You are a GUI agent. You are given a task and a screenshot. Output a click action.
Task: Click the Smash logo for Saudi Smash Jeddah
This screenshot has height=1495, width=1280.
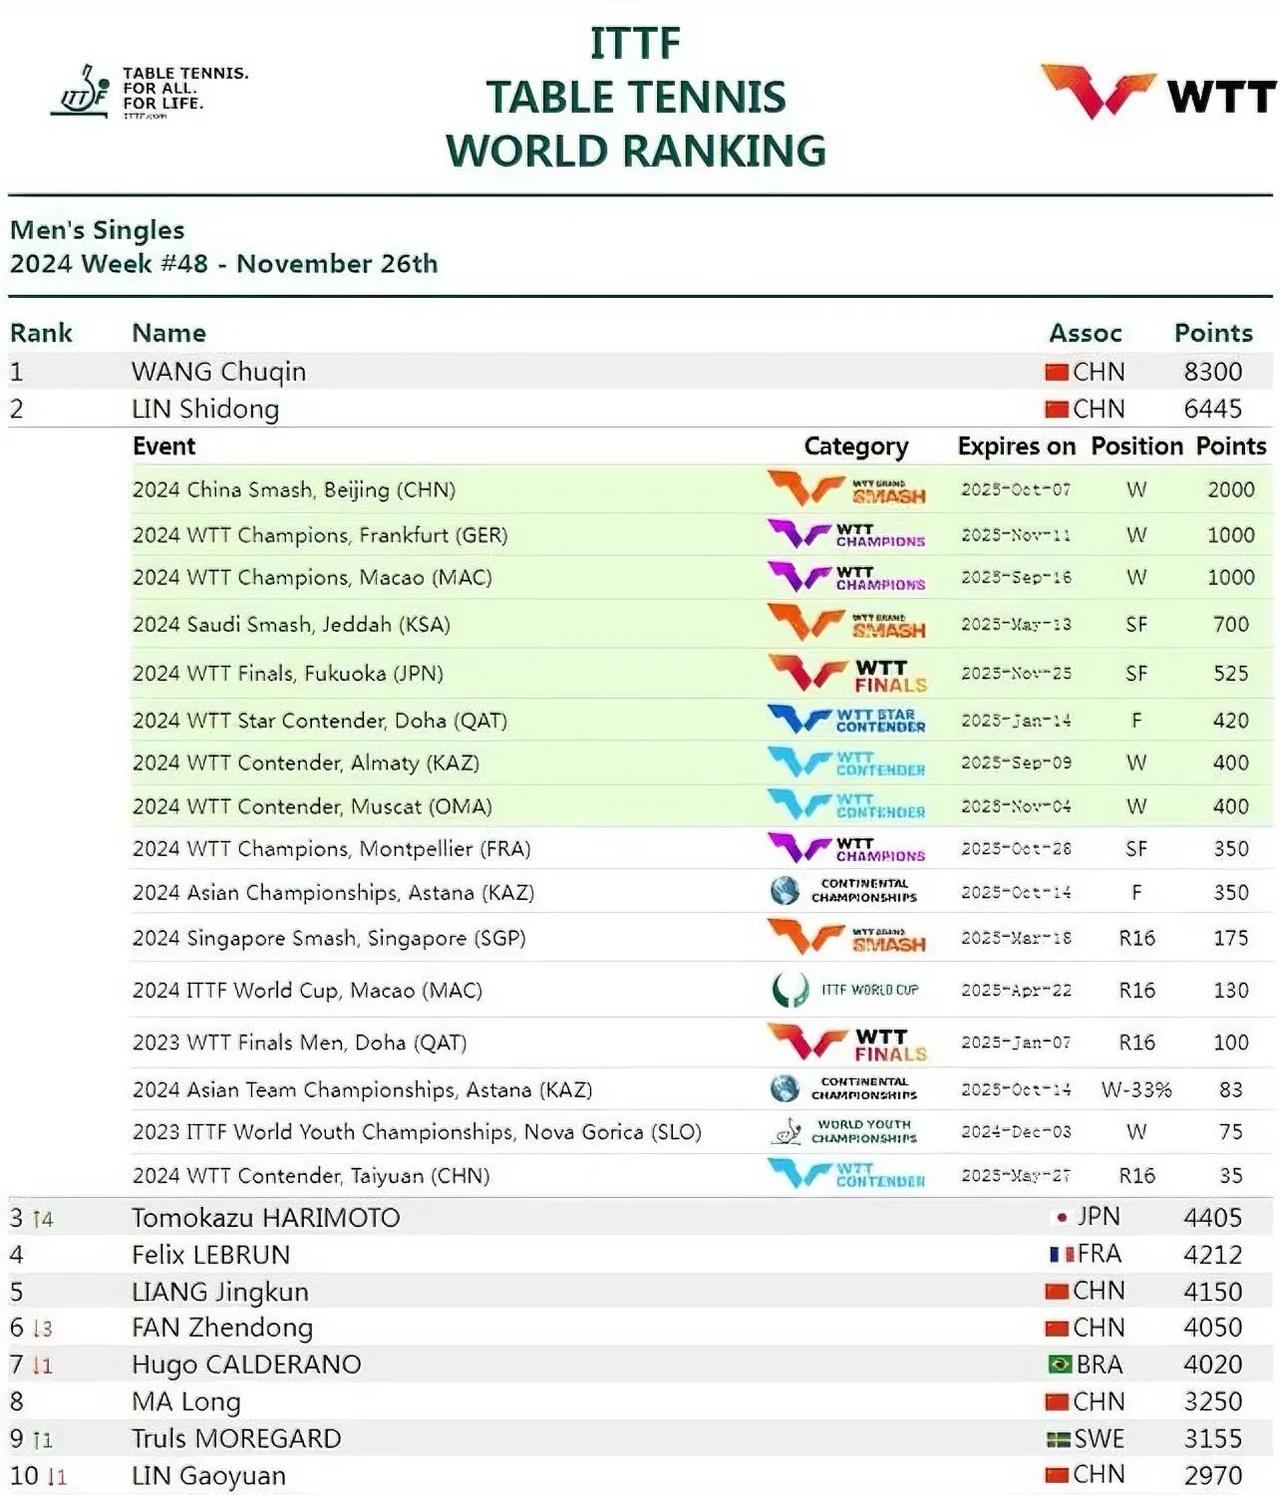pyautogui.click(x=846, y=623)
